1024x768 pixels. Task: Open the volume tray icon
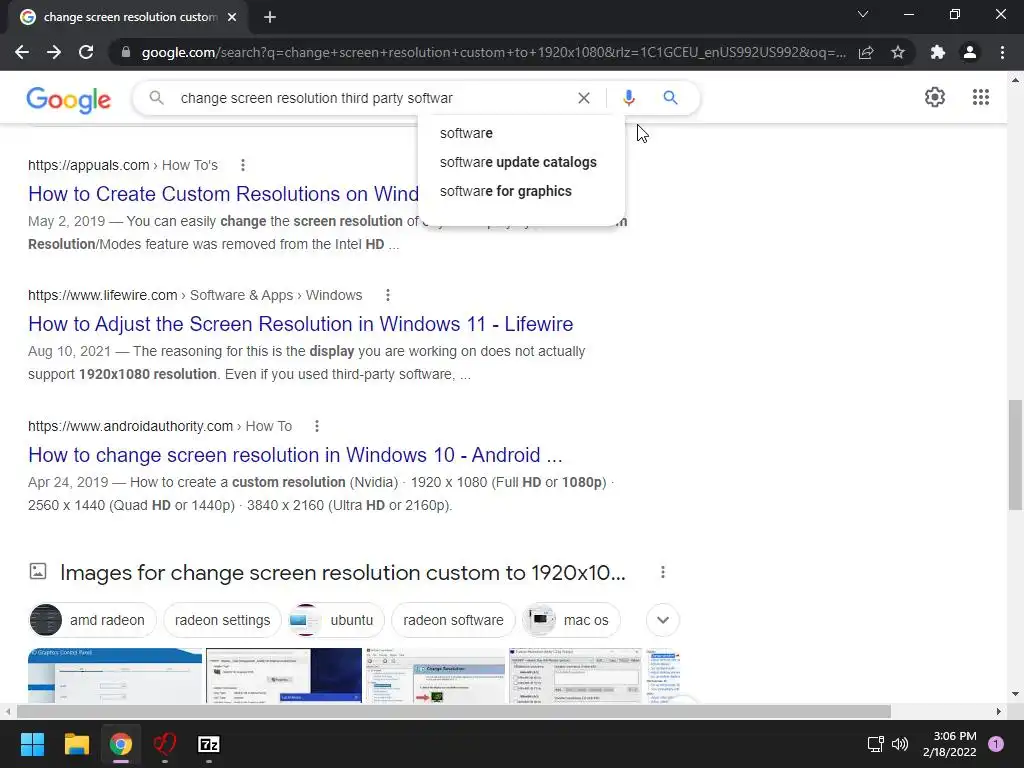point(900,744)
